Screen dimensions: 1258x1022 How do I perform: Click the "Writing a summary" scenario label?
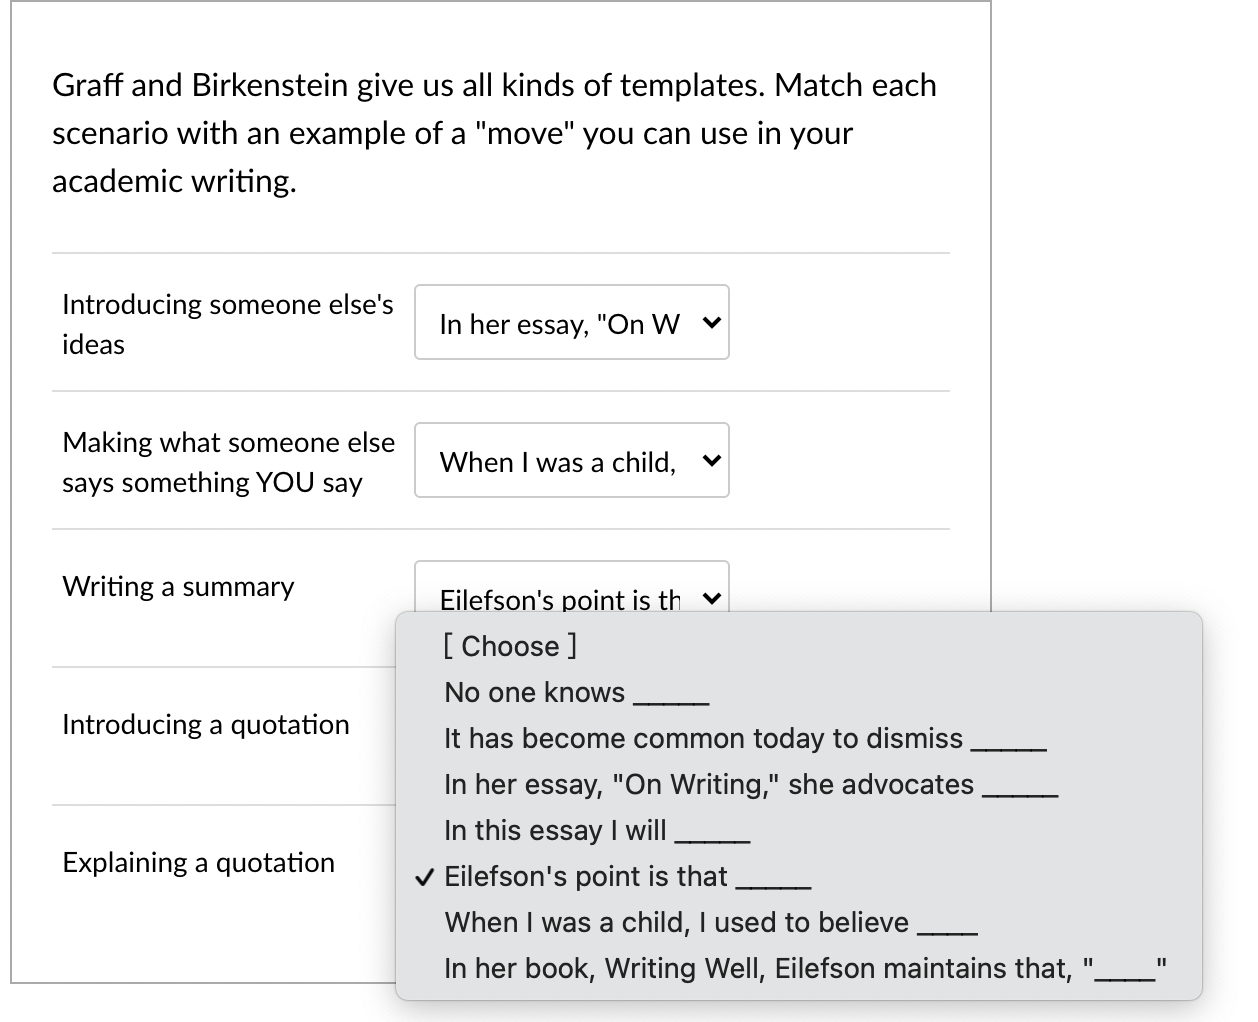coord(178,586)
